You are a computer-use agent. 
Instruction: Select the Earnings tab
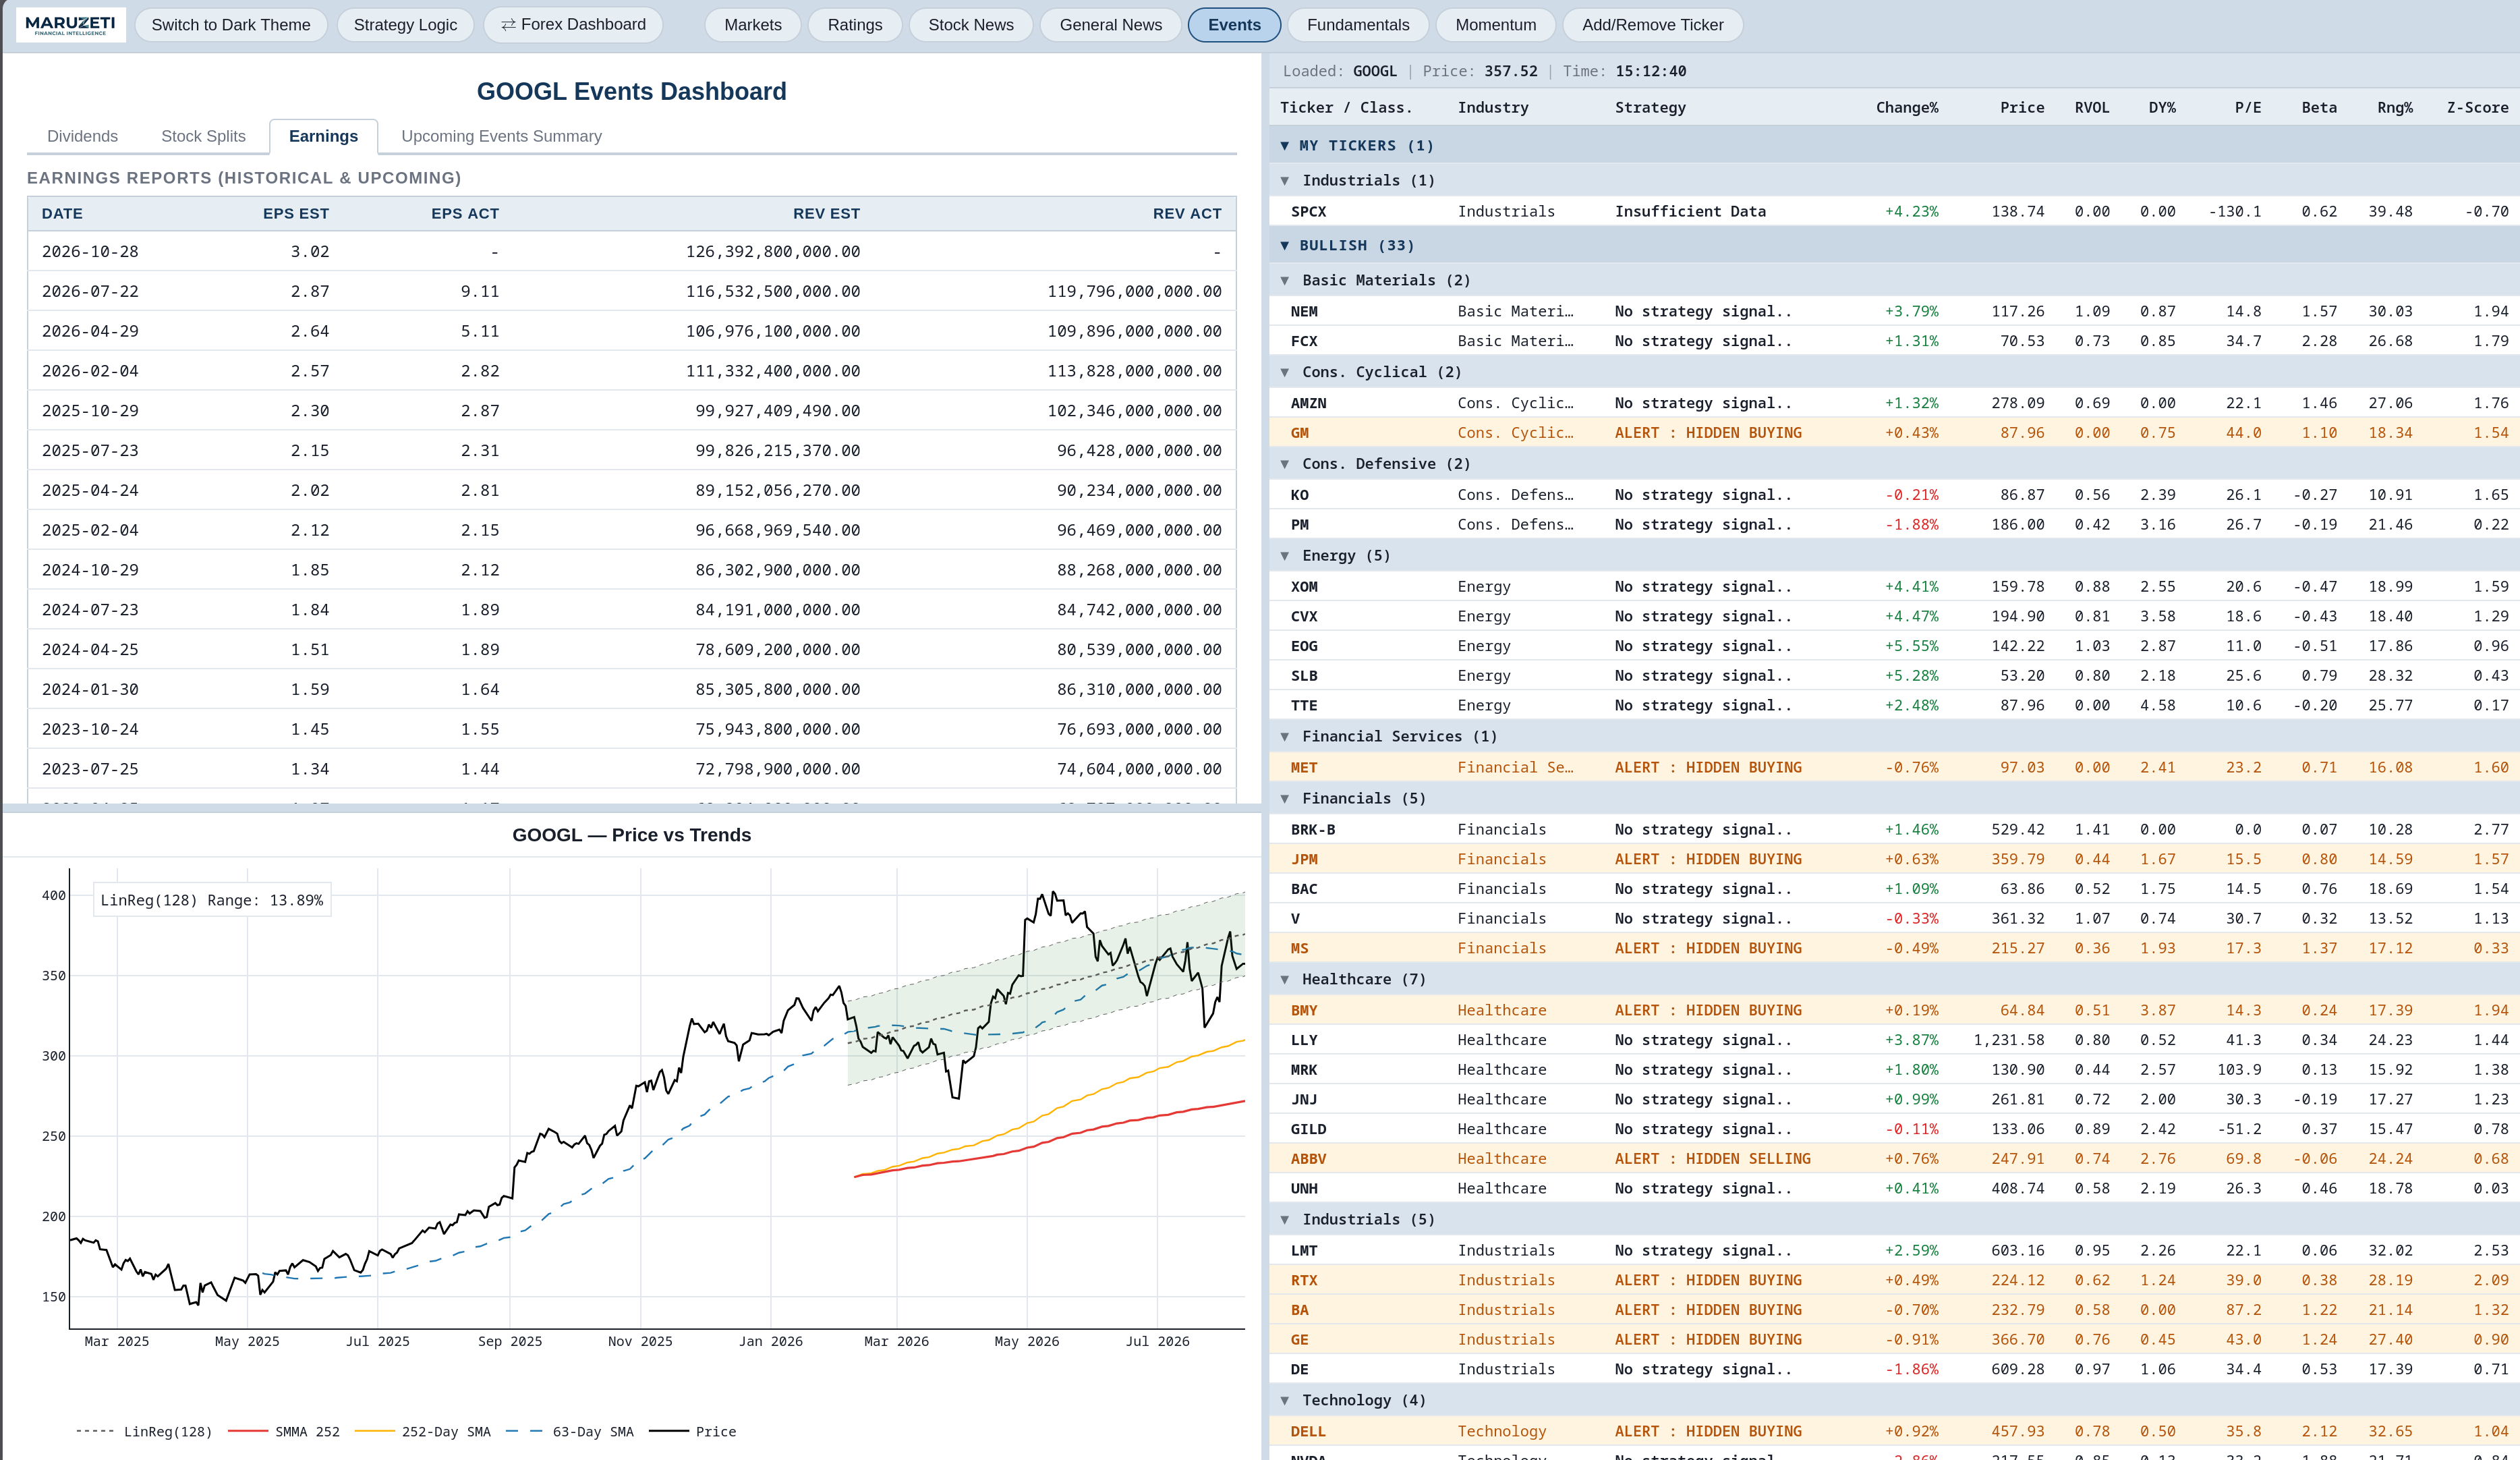click(x=323, y=136)
